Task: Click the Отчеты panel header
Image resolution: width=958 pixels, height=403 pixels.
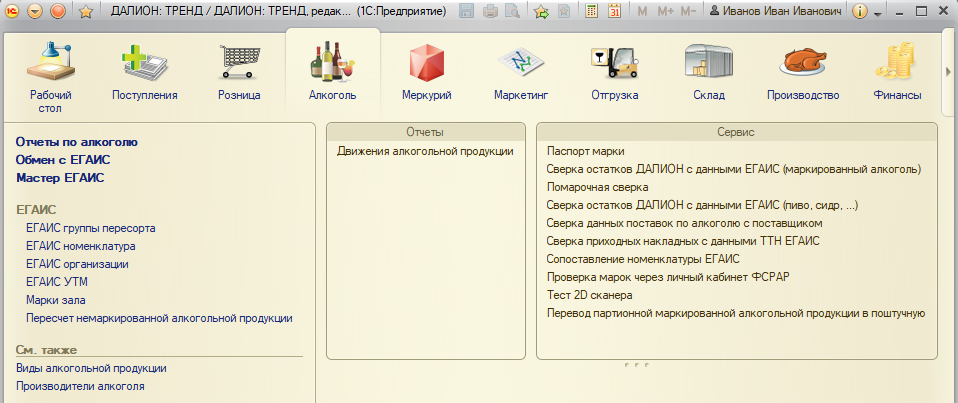Action: click(425, 132)
